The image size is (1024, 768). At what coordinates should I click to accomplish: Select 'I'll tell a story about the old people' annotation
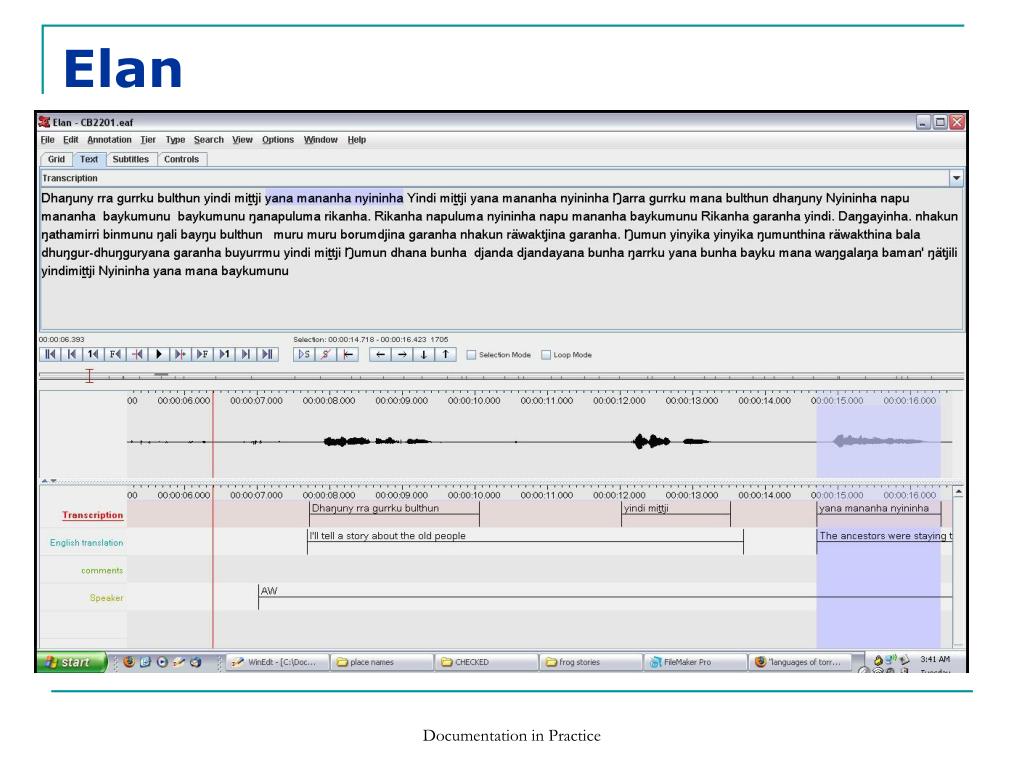[x=526, y=541]
